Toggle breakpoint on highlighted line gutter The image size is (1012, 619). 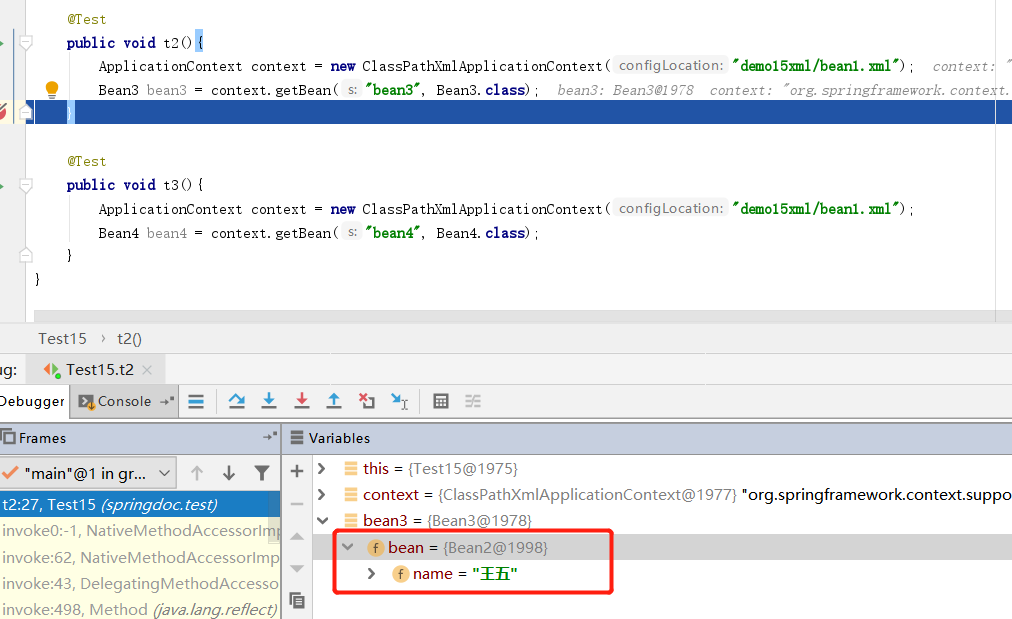pos(3,112)
